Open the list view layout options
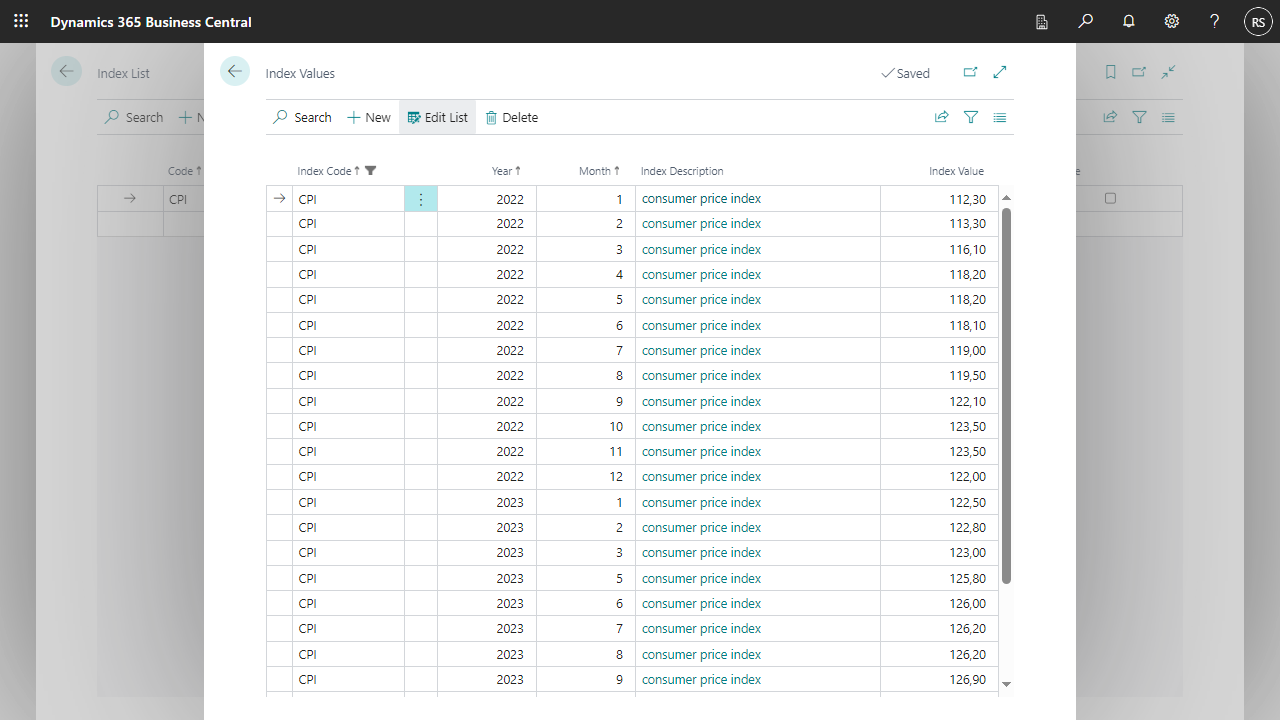 (1000, 117)
